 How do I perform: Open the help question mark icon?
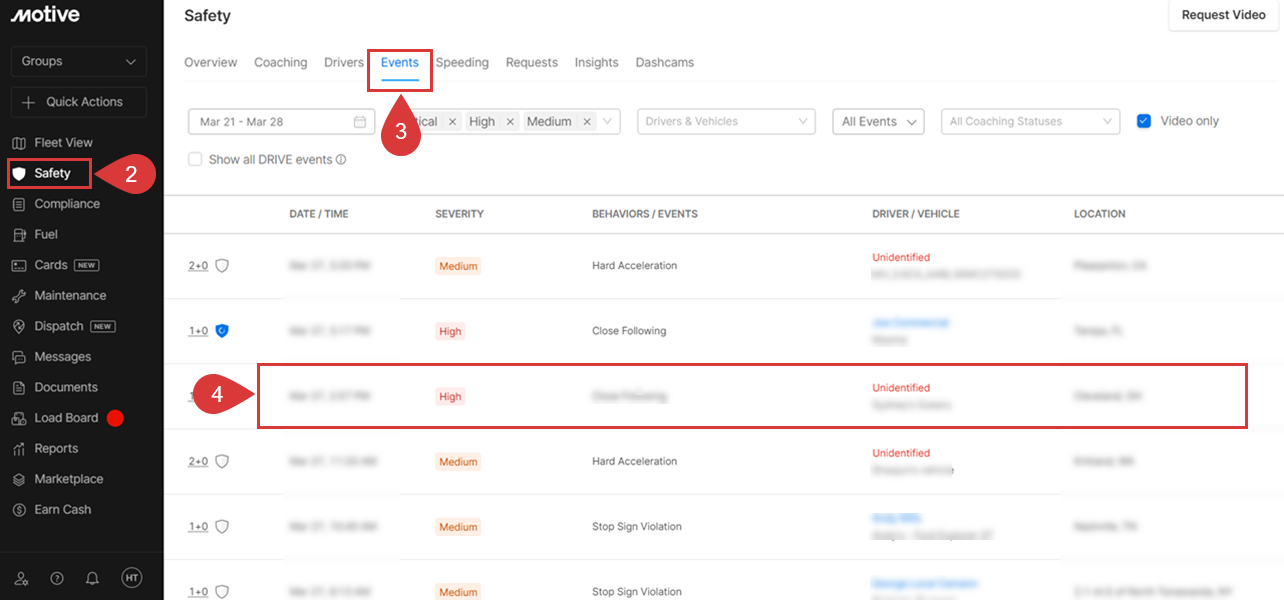pyautogui.click(x=57, y=578)
